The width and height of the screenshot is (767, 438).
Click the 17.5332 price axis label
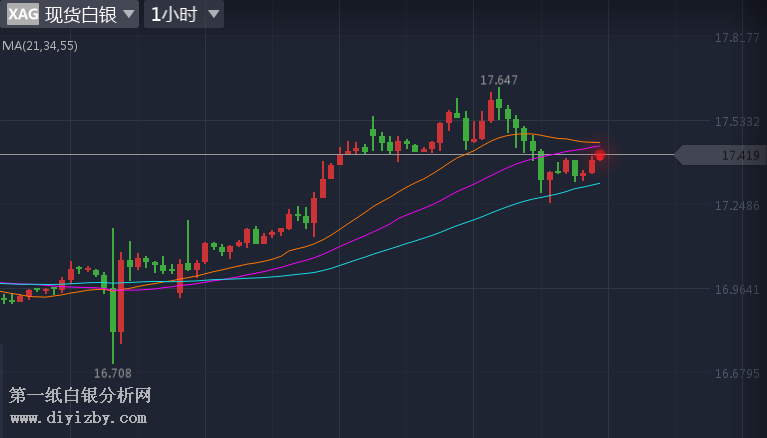(x=737, y=122)
